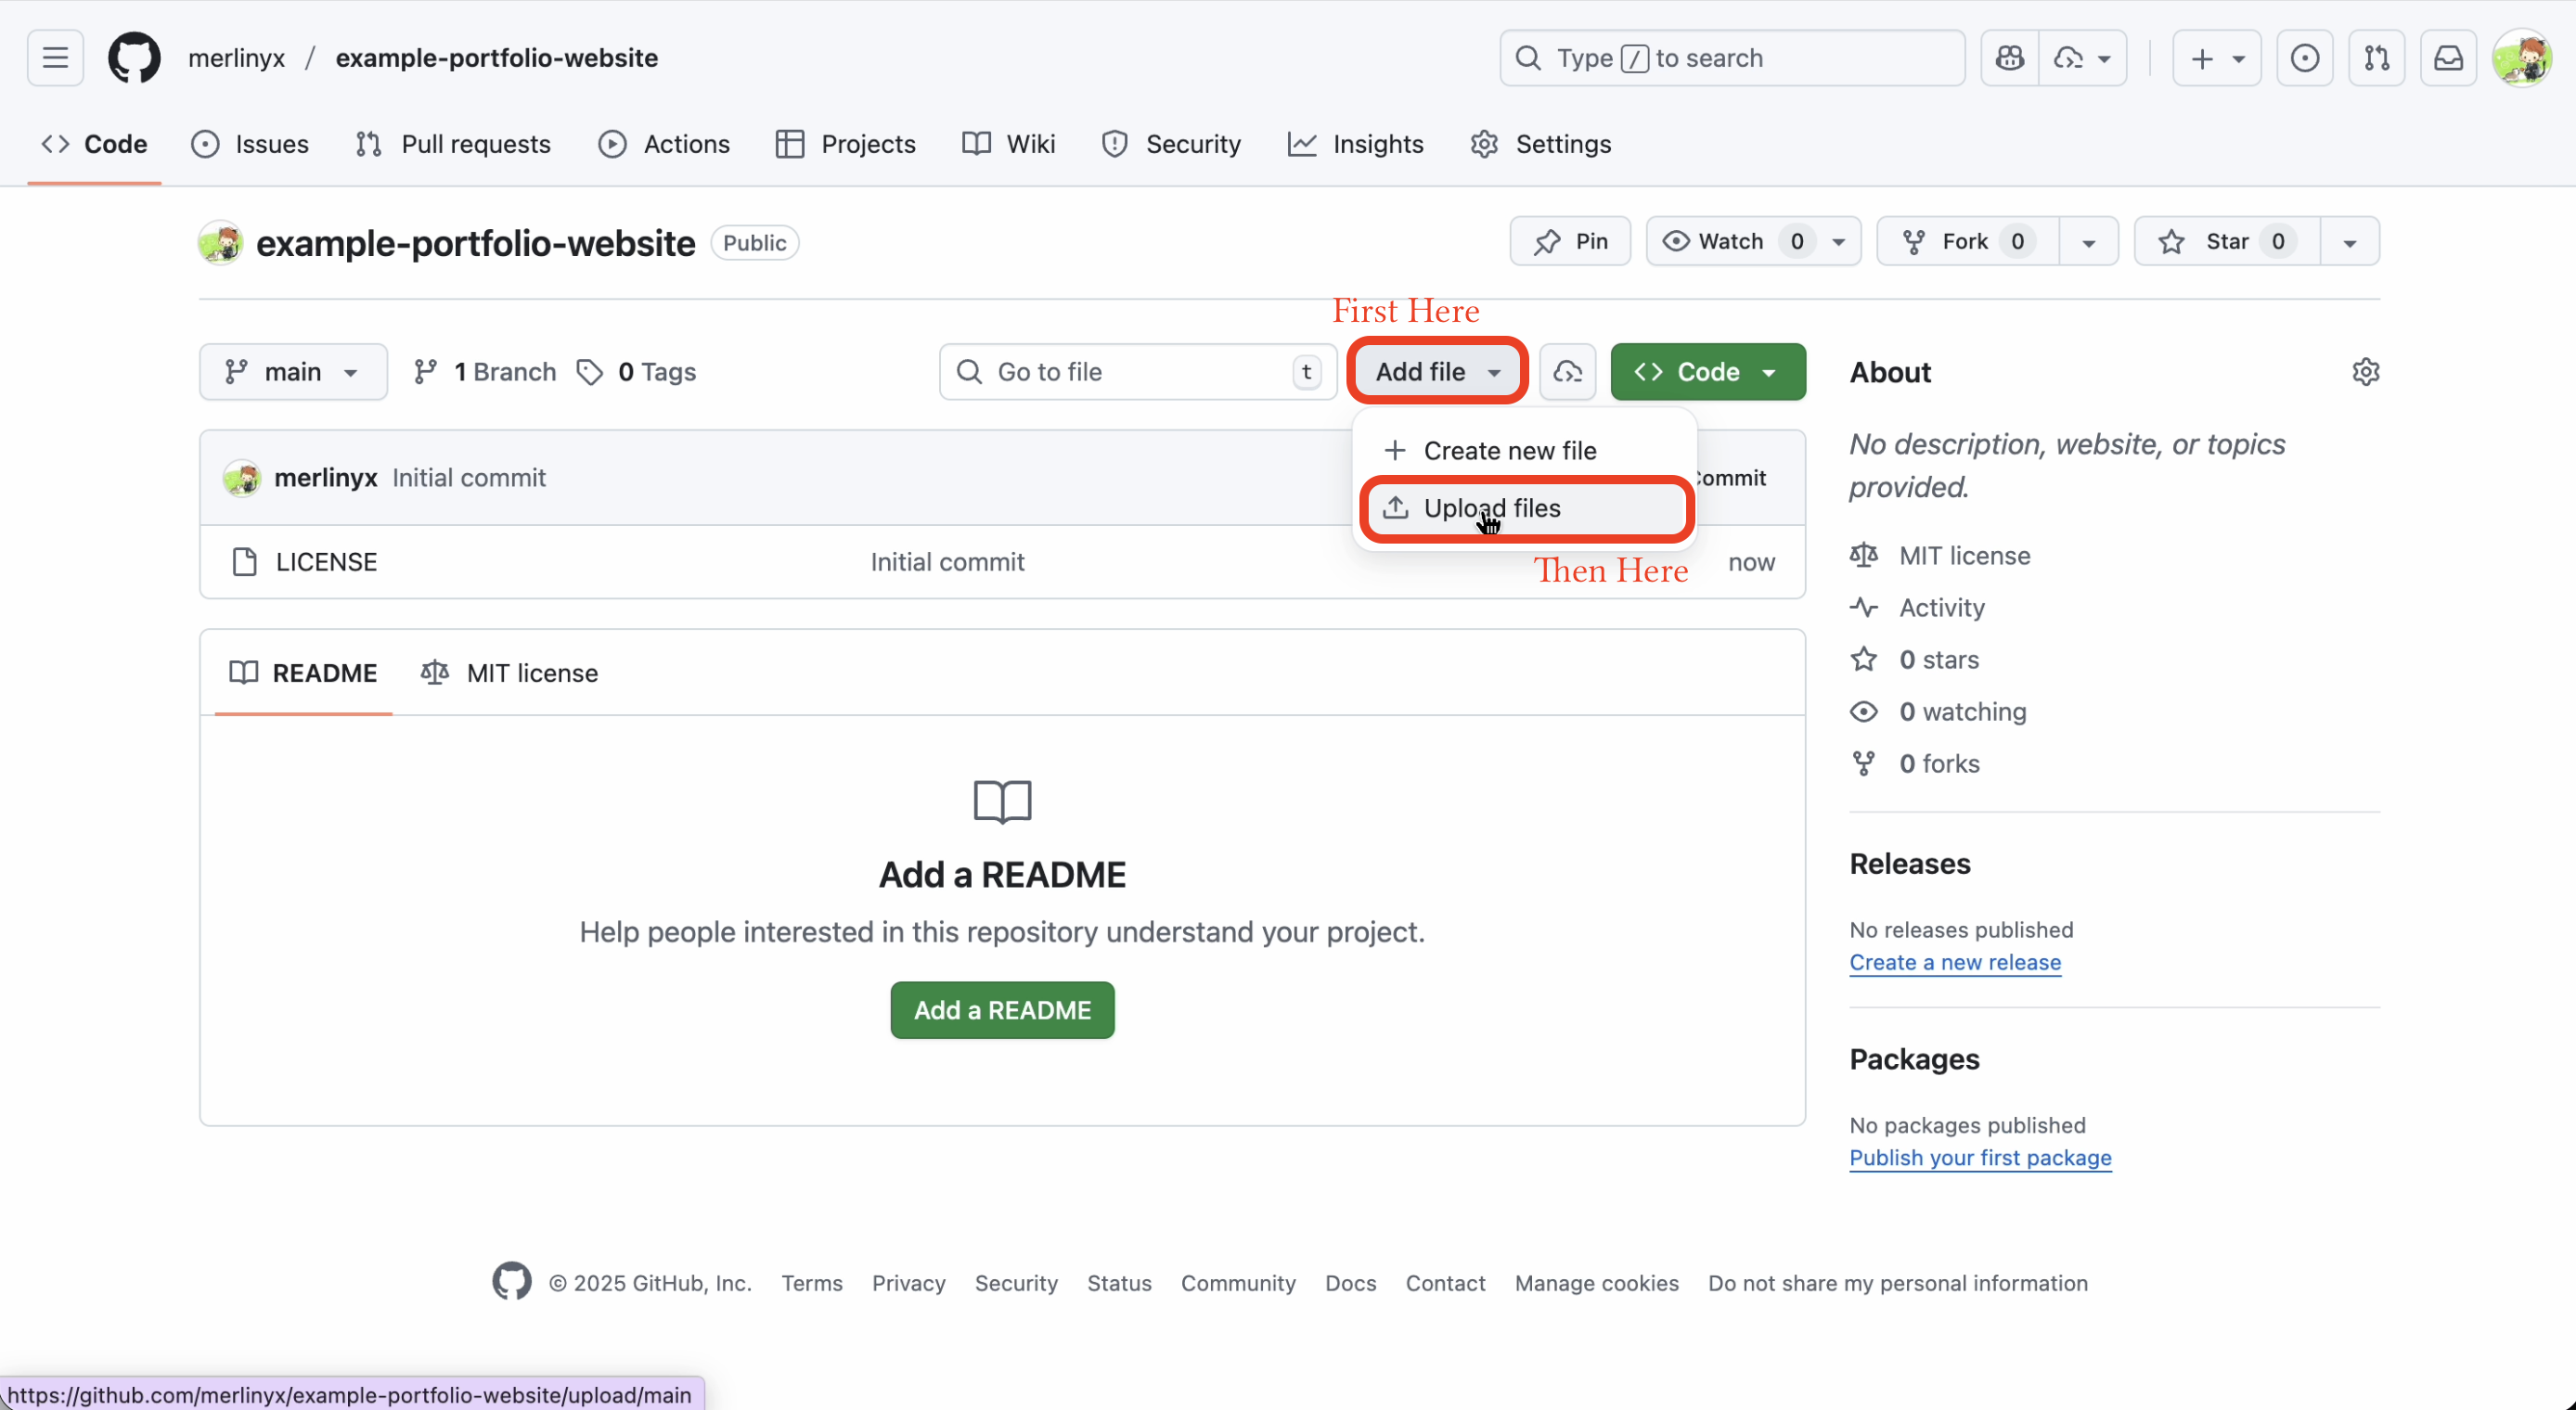Viewport: 2576px width, 1410px height.
Task: Fork the repository
Action: pyautogui.click(x=1967, y=241)
